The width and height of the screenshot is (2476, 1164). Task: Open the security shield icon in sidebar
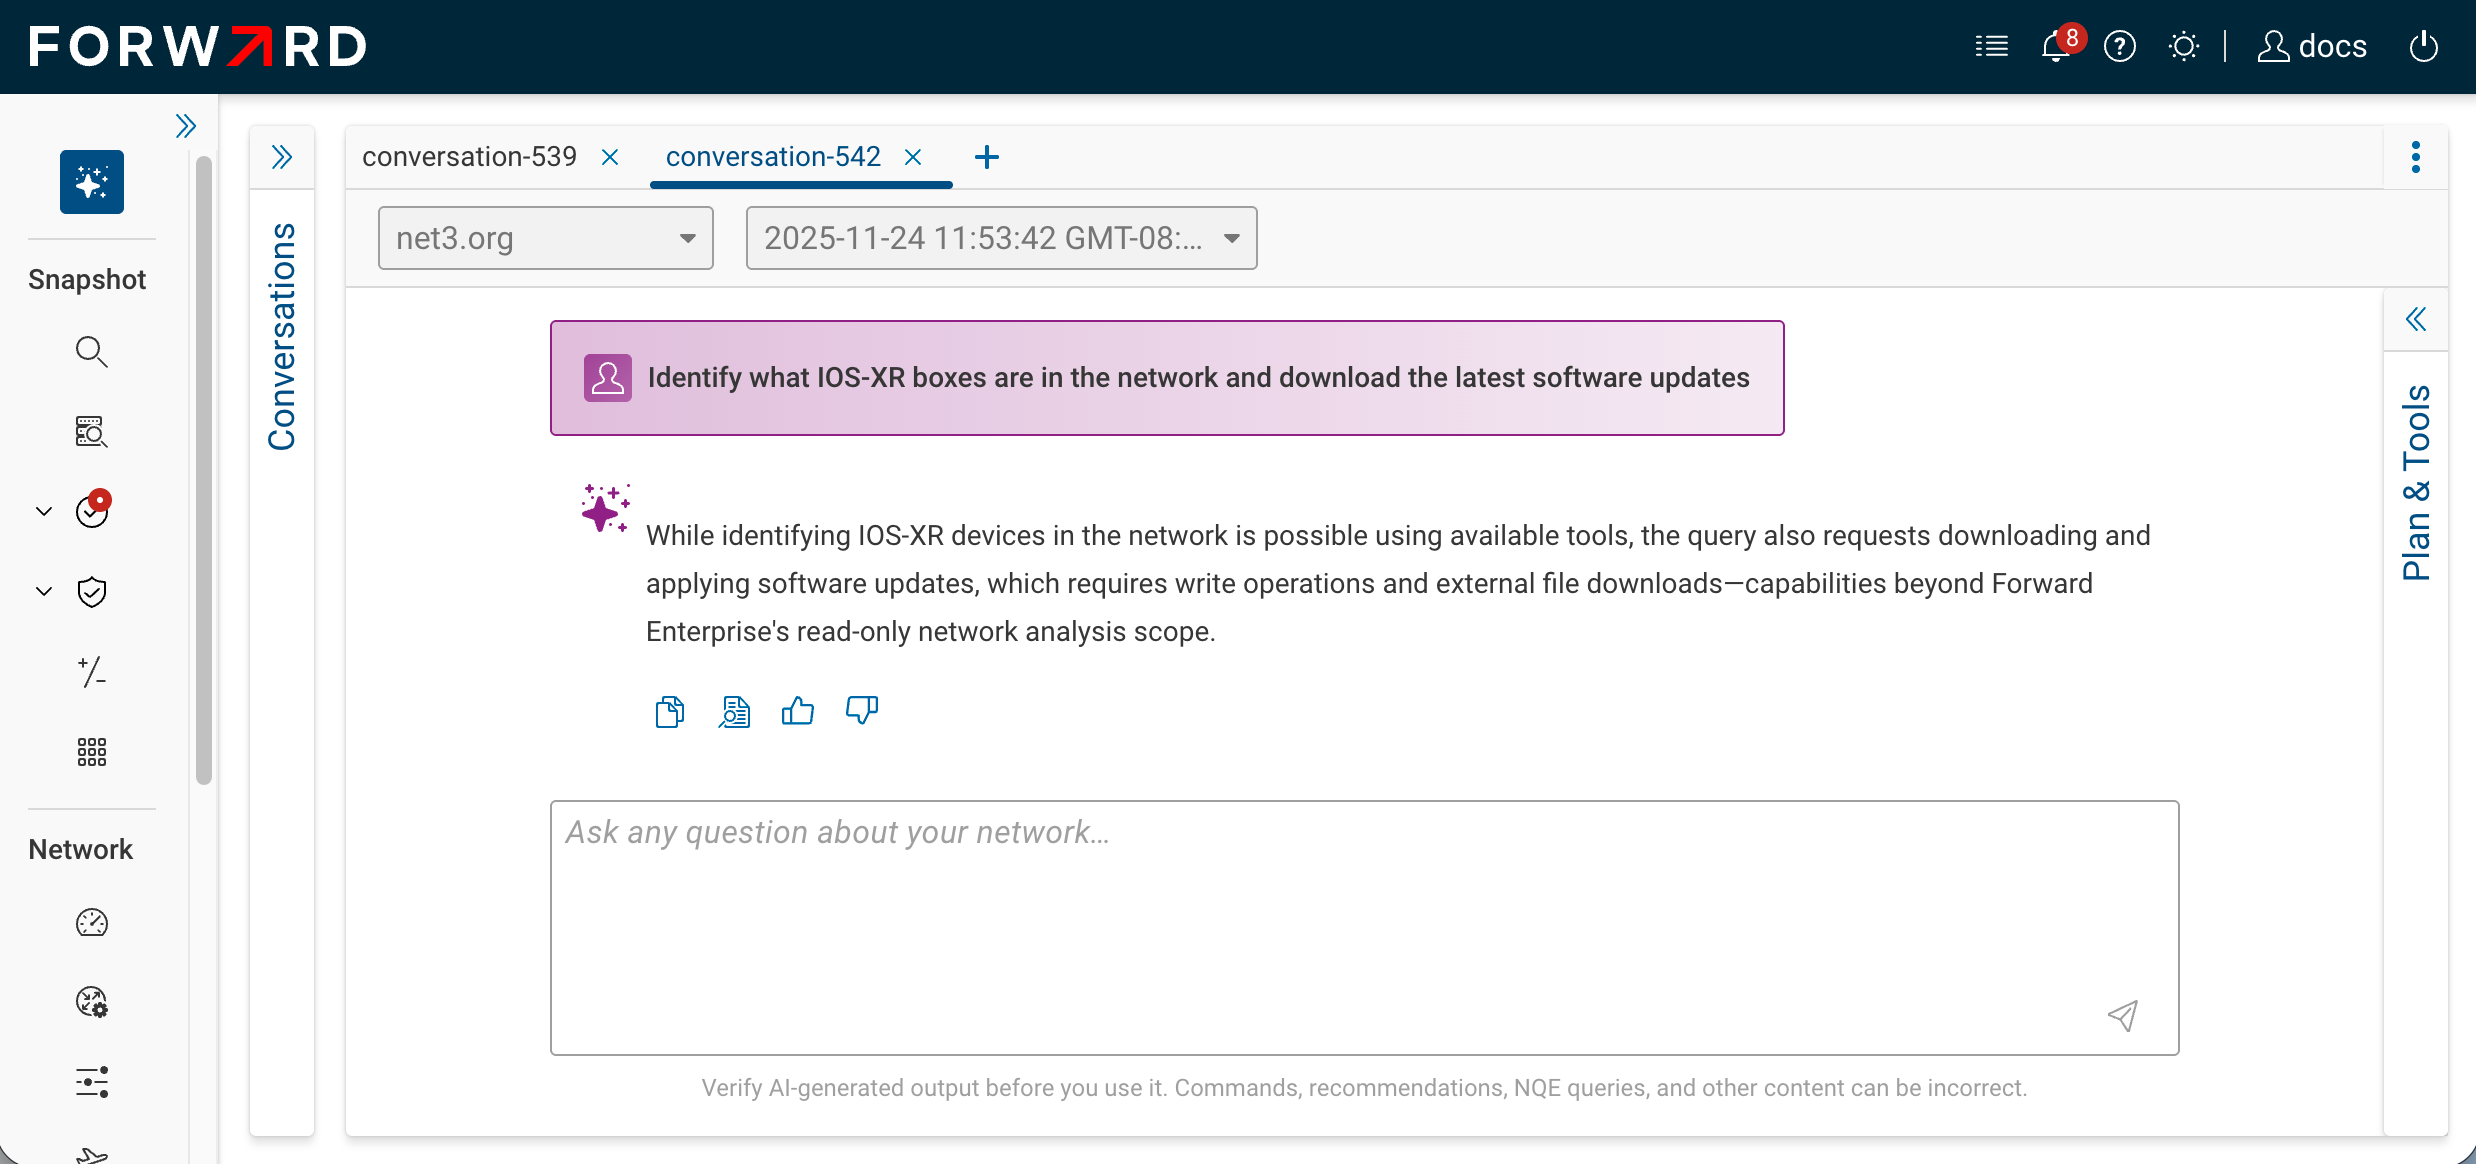point(92,592)
